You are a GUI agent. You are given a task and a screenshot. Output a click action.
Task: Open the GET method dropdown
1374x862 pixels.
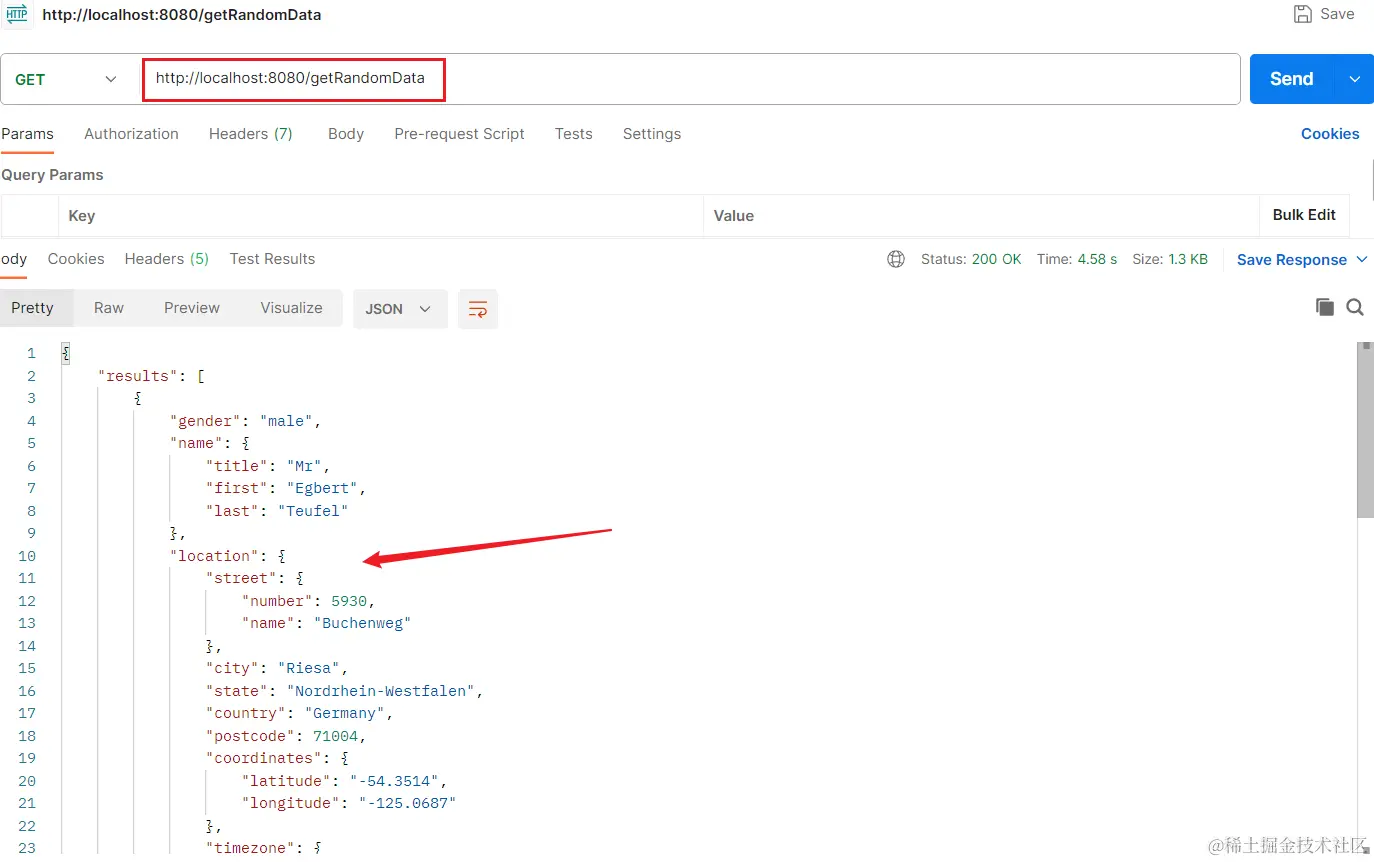coord(67,80)
